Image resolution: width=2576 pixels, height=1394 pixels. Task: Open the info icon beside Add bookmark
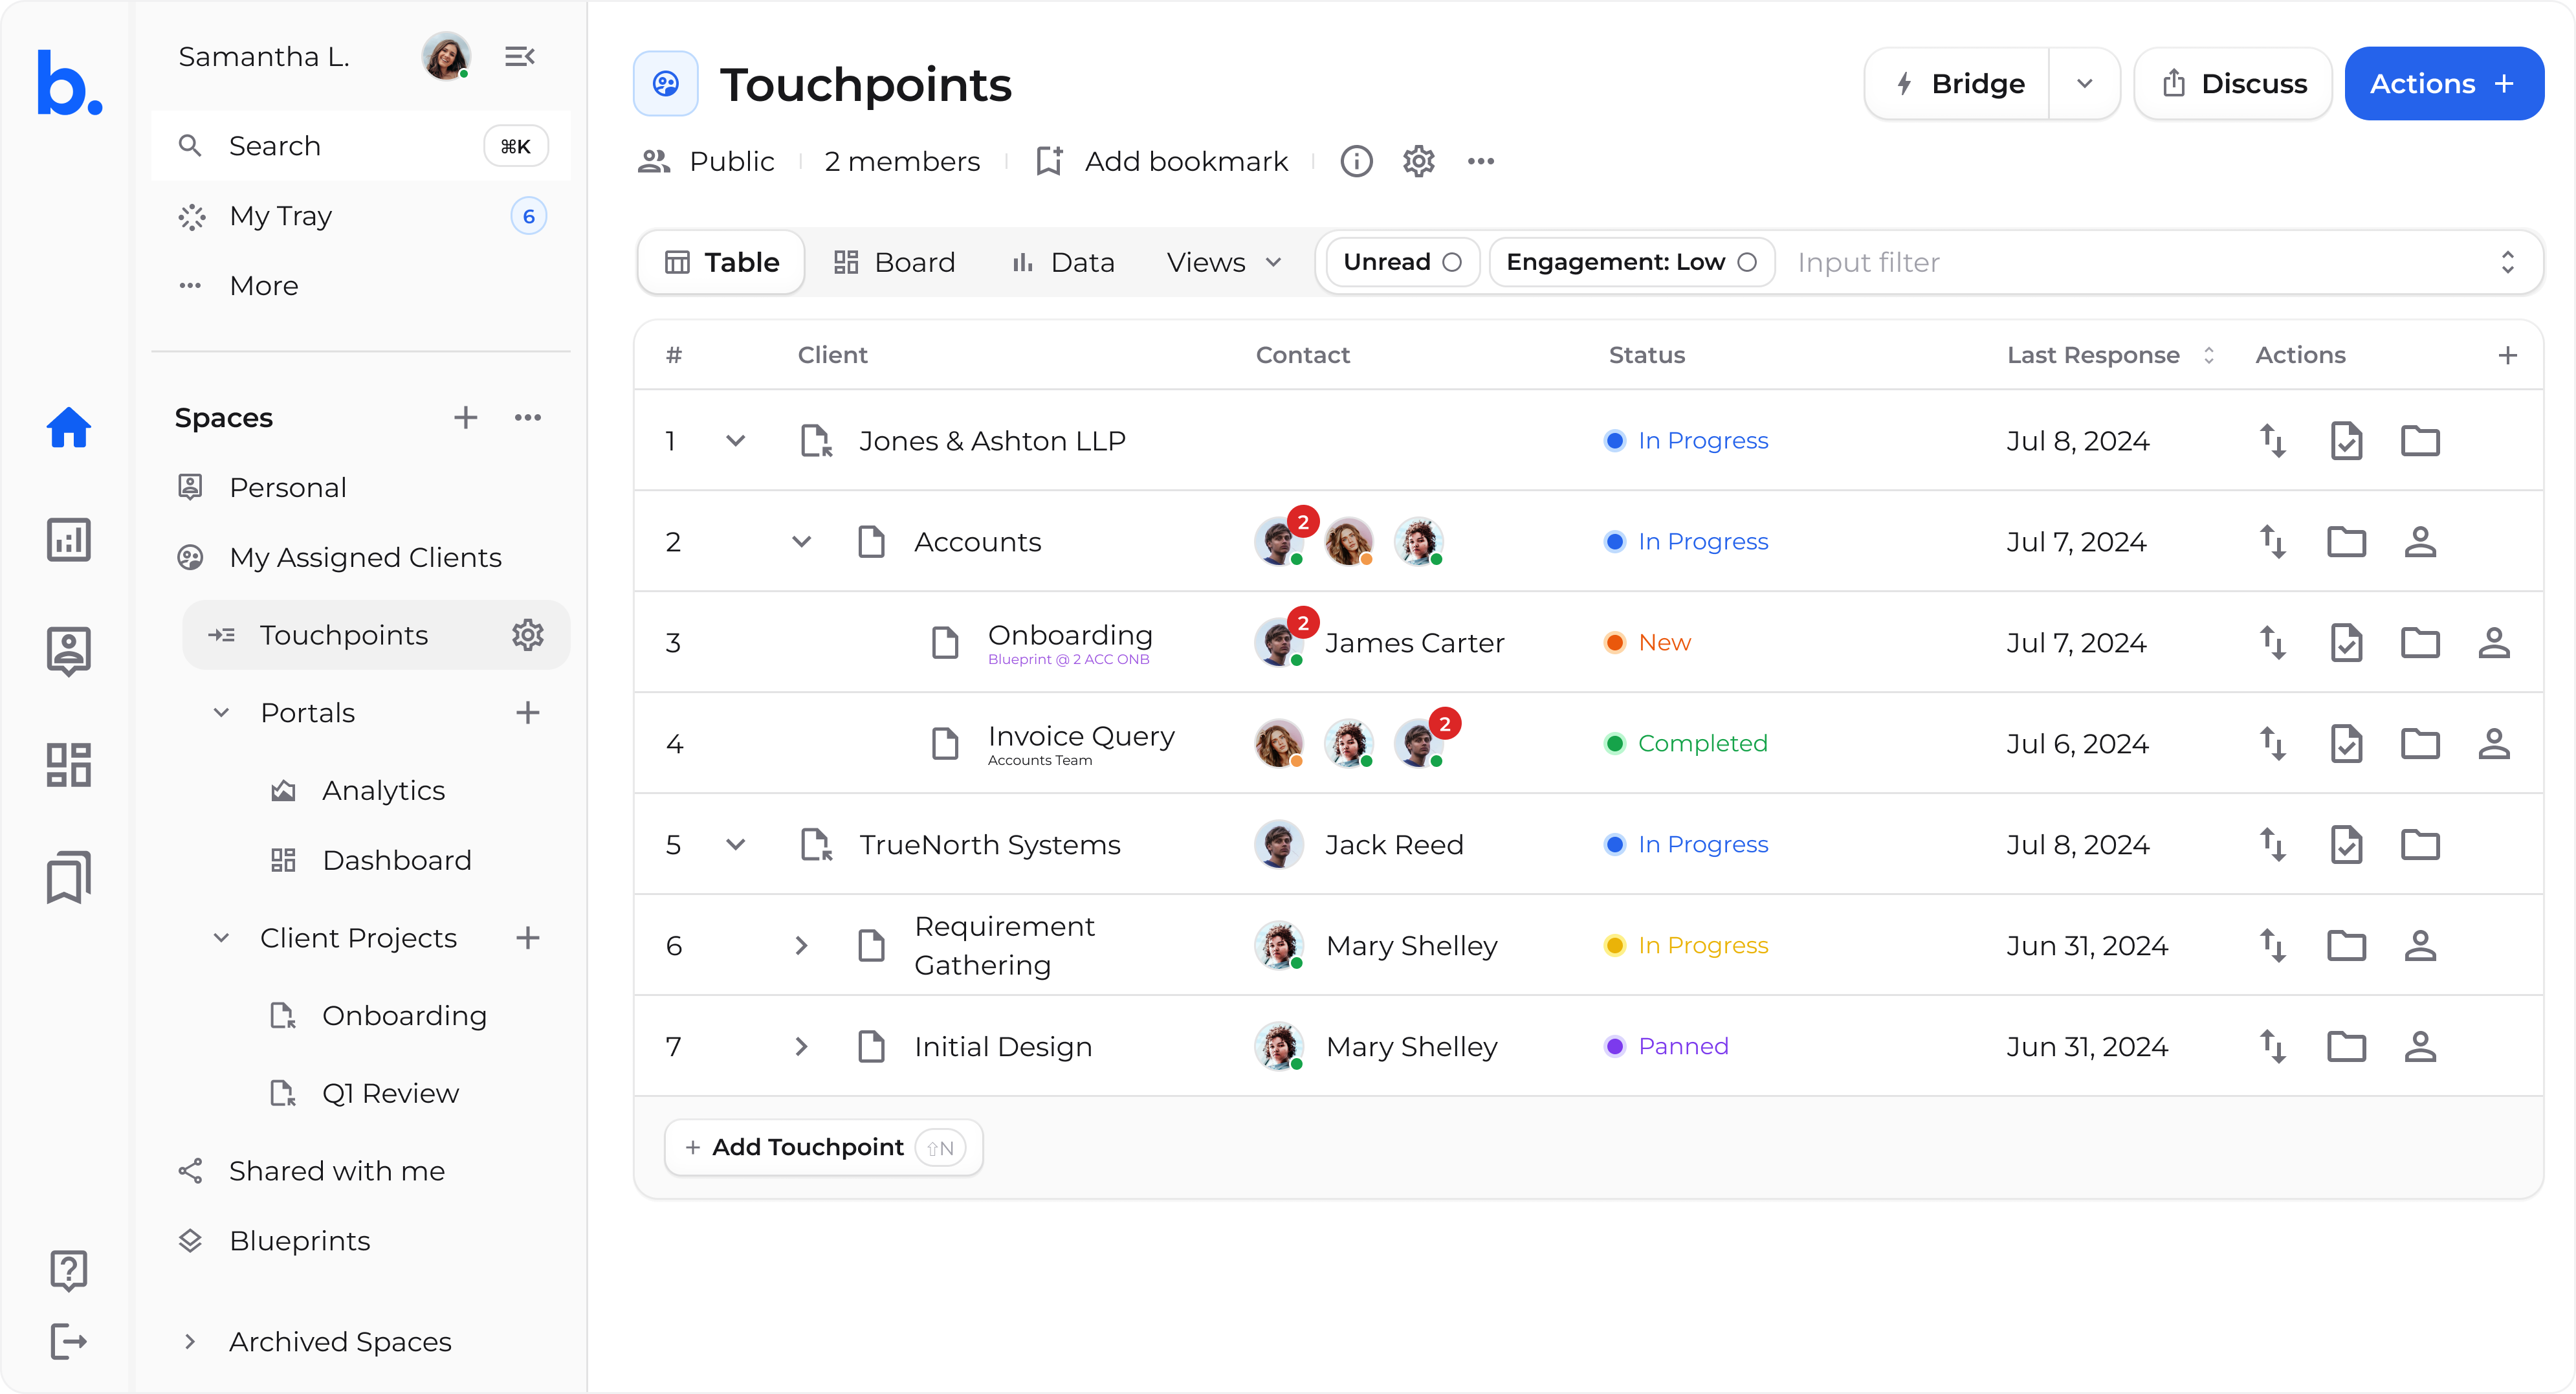1356,161
